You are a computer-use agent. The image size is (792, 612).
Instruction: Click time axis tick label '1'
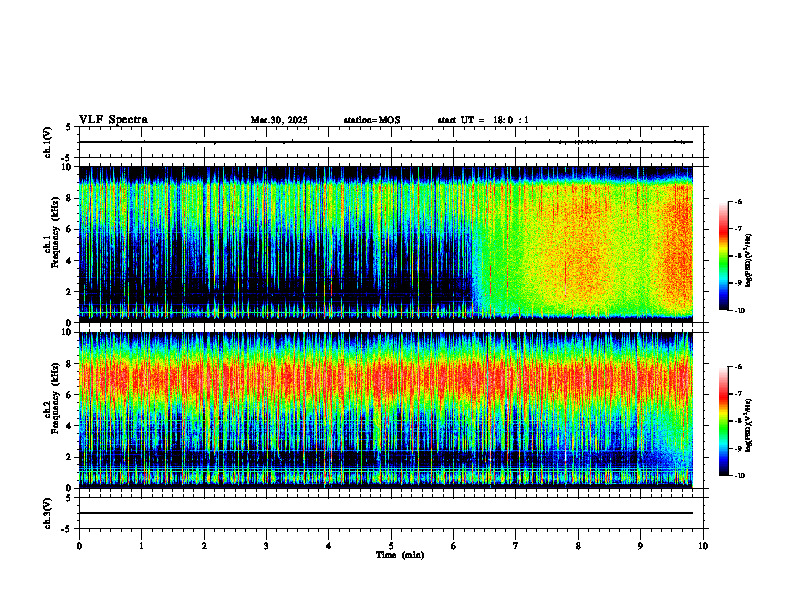(x=141, y=546)
